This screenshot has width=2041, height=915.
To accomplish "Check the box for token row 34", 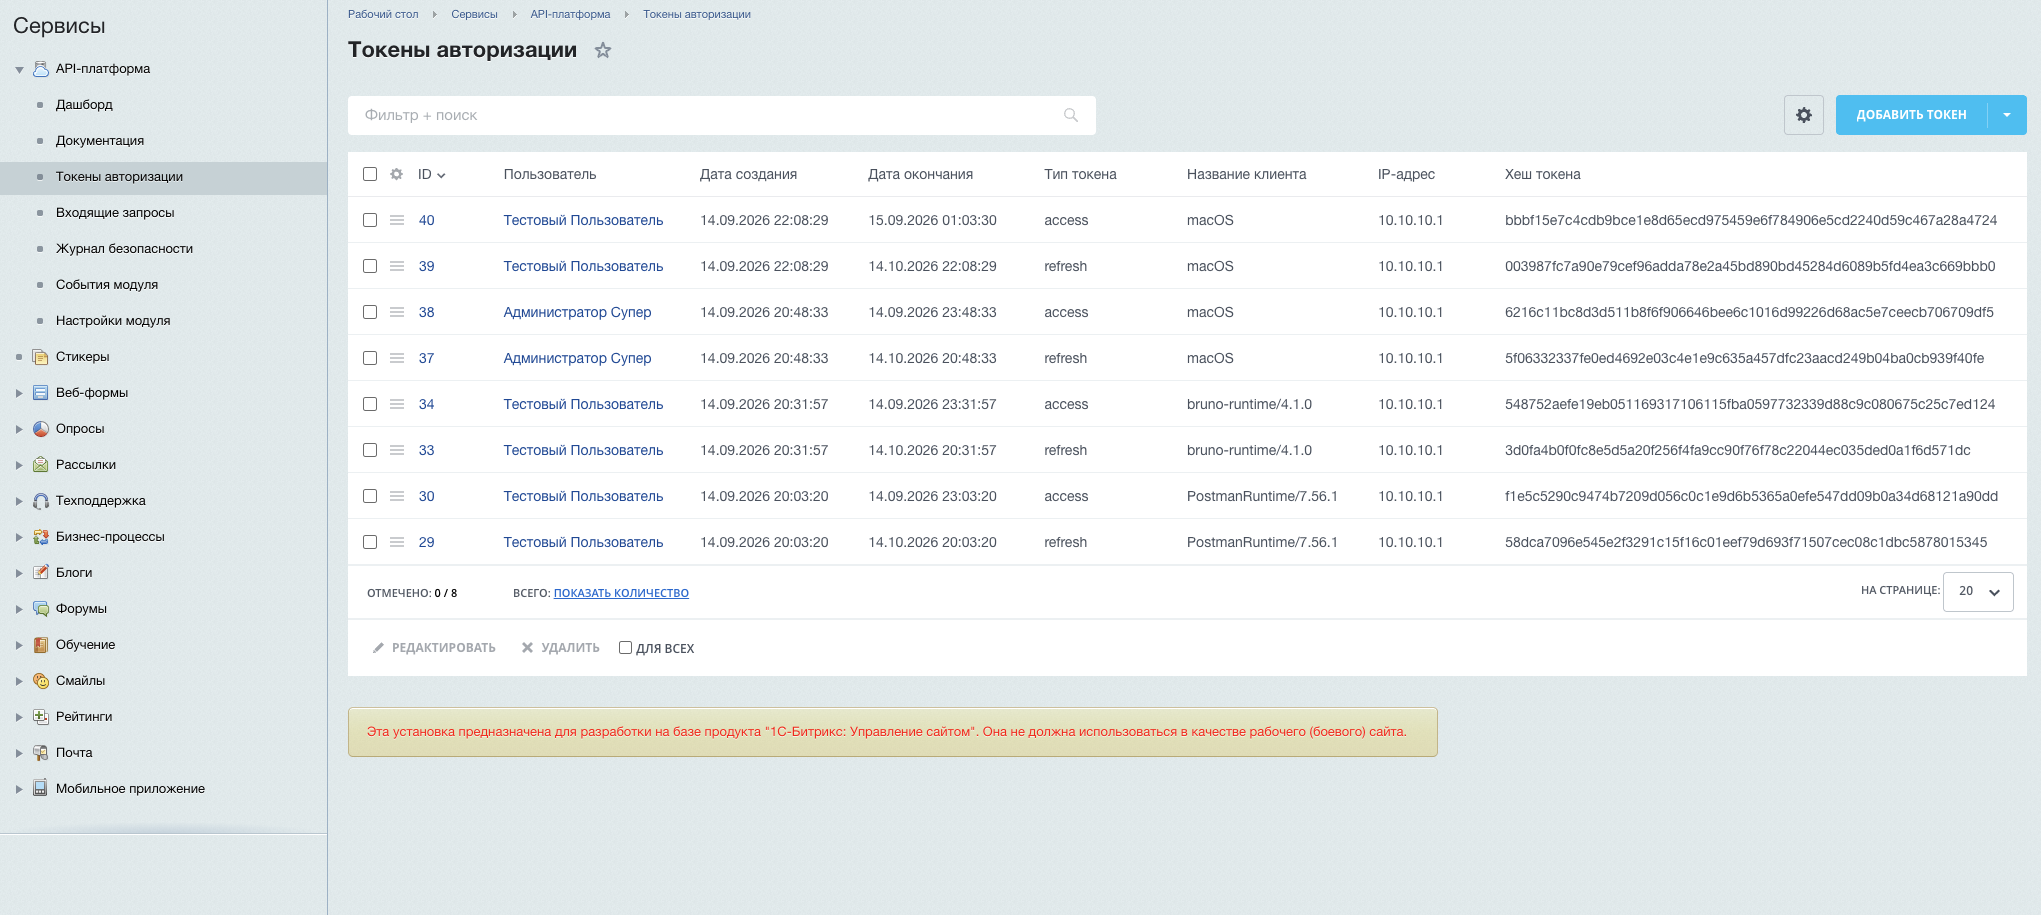I will 370,404.
